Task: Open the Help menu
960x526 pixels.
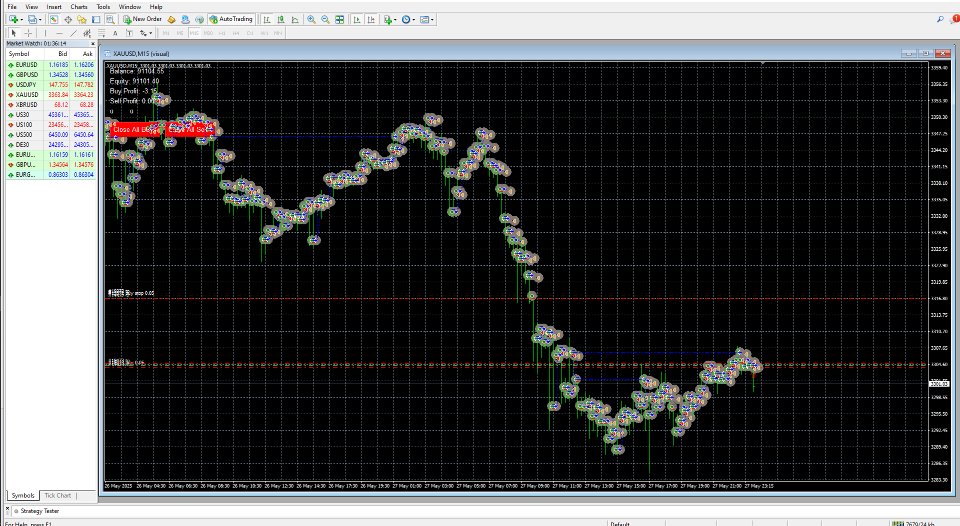Action: click(x=156, y=7)
